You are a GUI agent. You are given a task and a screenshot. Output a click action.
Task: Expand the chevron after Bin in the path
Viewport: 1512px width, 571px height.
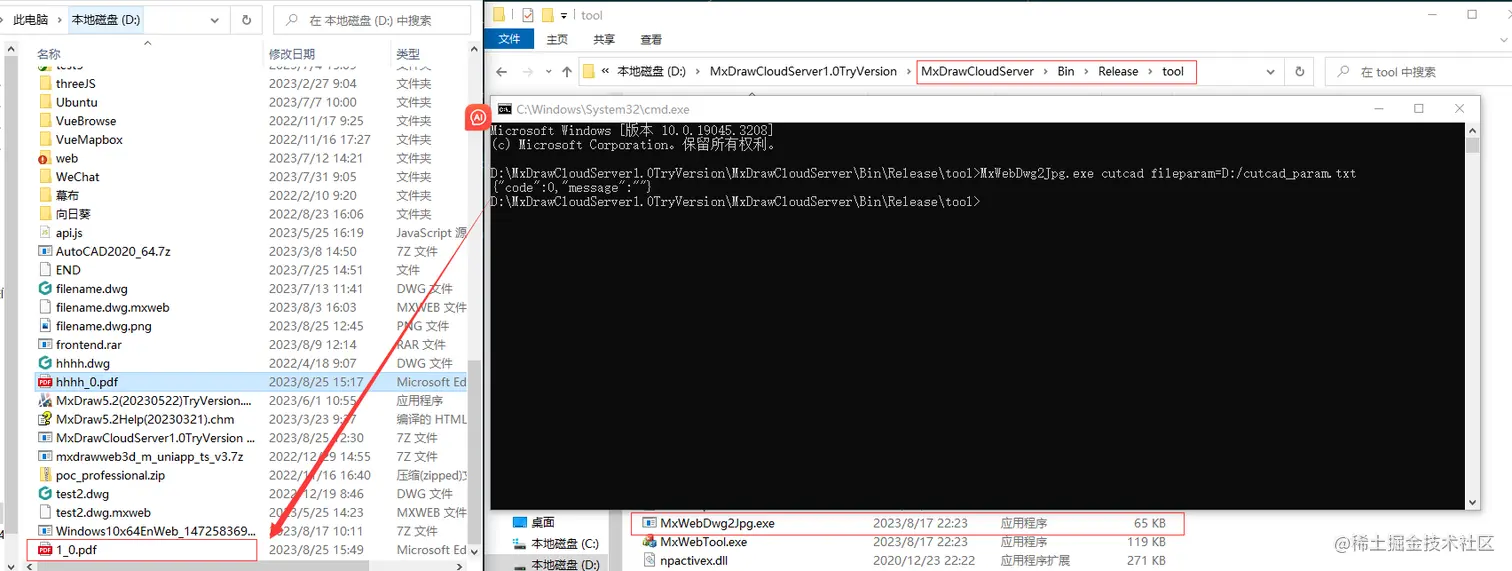(1086, 72)
